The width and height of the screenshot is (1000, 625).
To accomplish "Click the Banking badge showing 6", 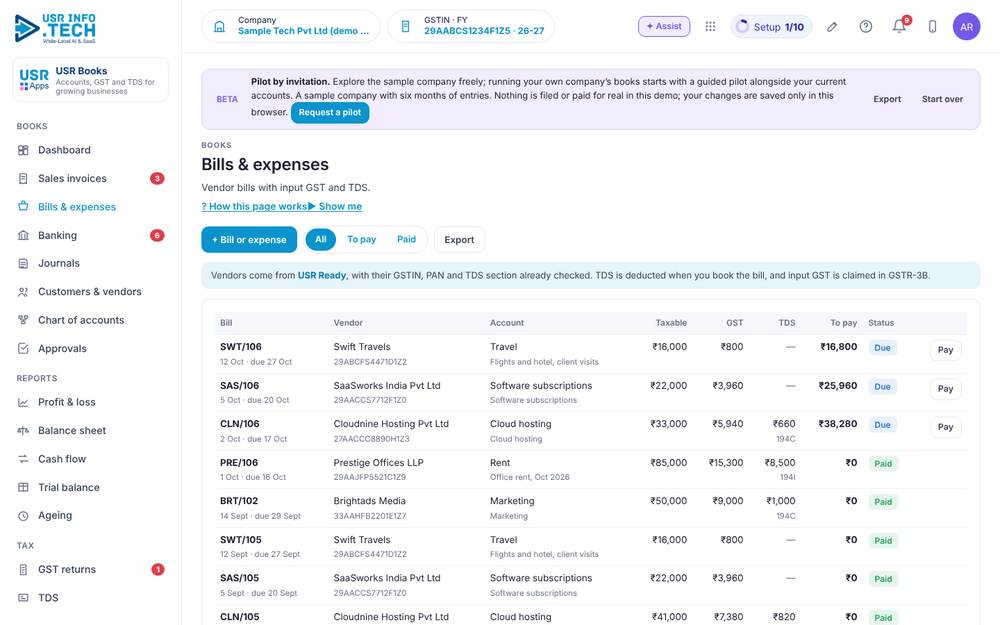I will point(157,235).
